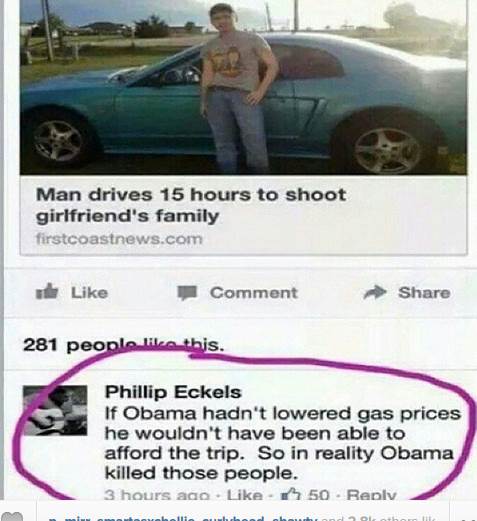Open the 'curlyhead_shawty' username at the bottom
477x521 pixels.
(x=258, y=519)
